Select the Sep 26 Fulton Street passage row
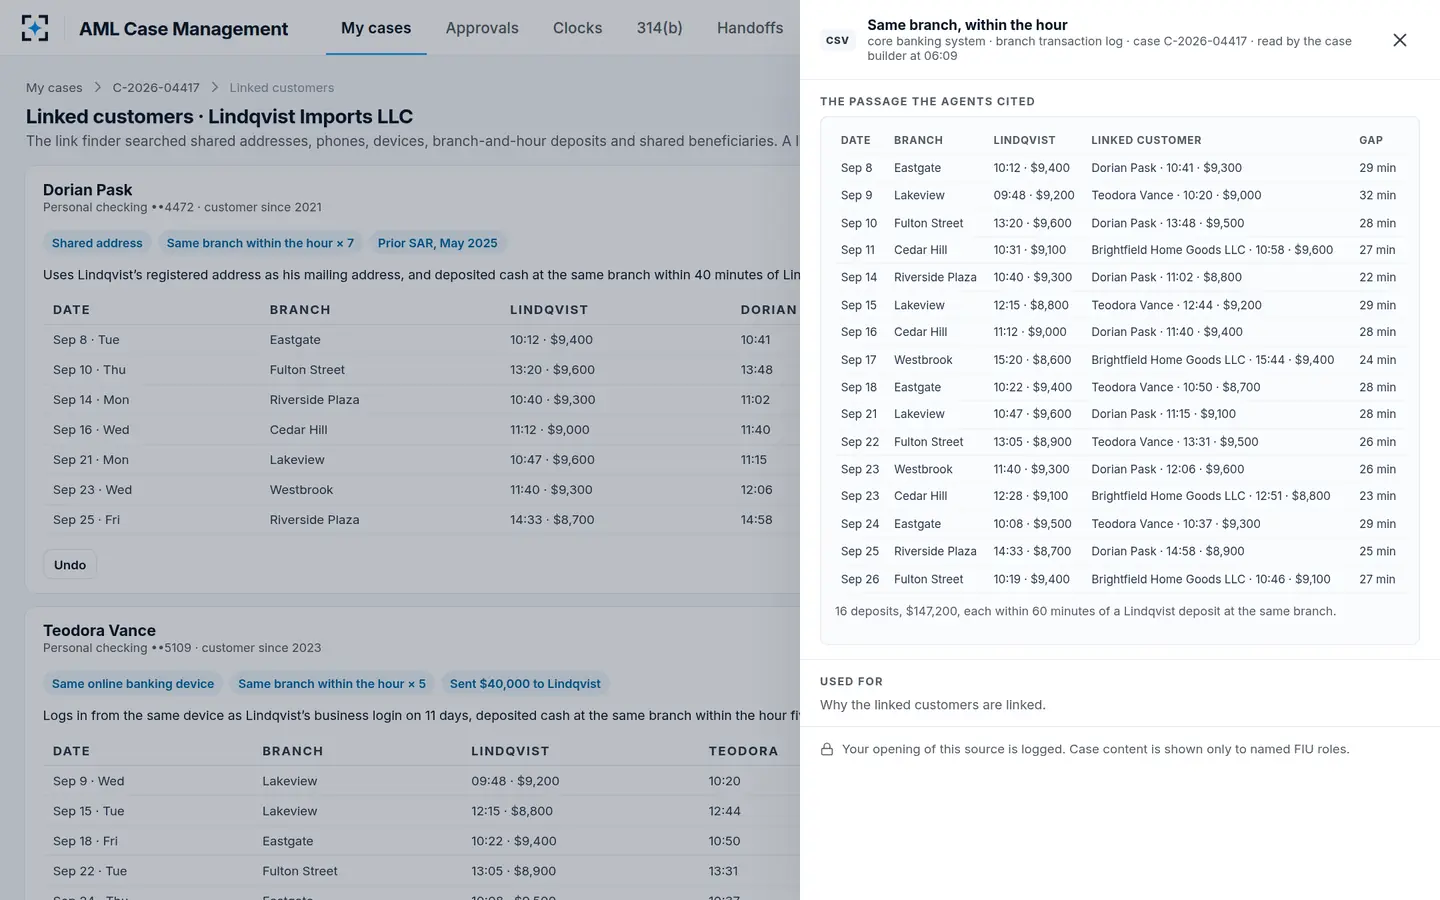Image resolution: width=1440 pixels, height=900 pixels. (x=1120, y=579)
